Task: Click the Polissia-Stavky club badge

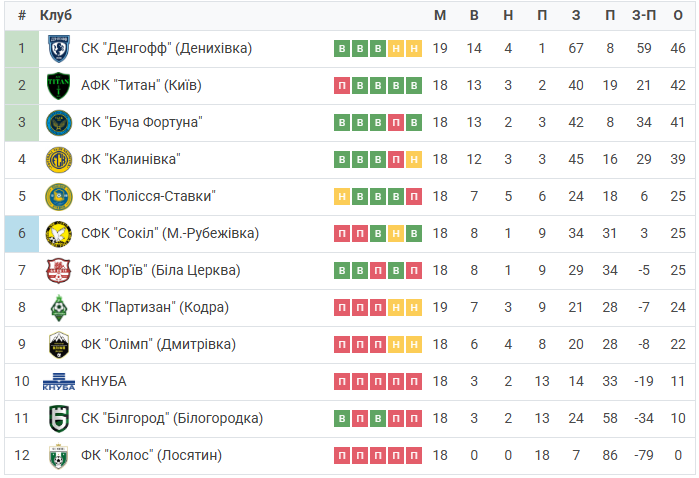Action: click(59, 197)
